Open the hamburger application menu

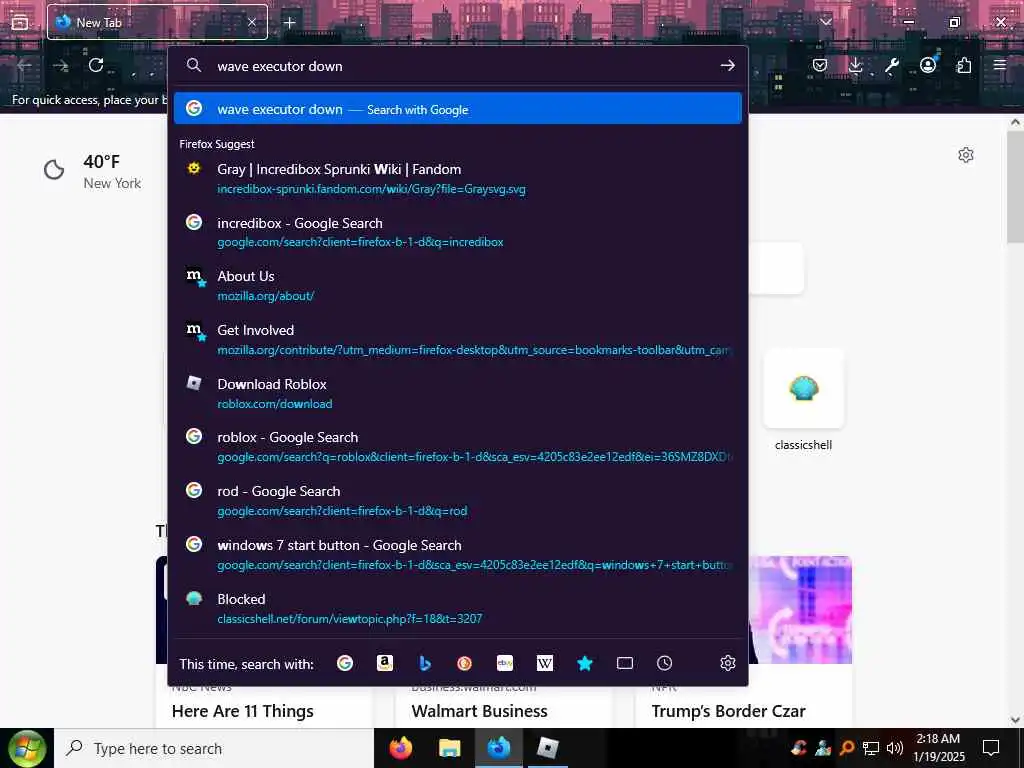[x=1000, y=65]
